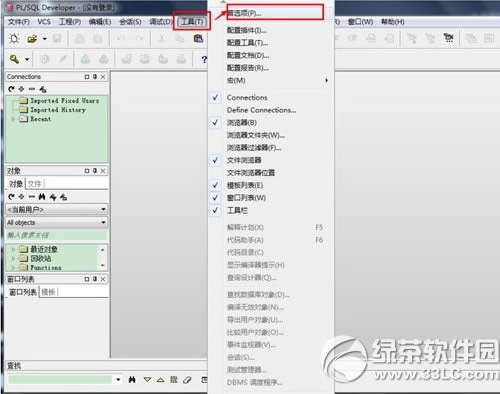Expand the 回收站 folder node
The height and width of the screenshot is (394, 500).
click(x=13, y=258)
